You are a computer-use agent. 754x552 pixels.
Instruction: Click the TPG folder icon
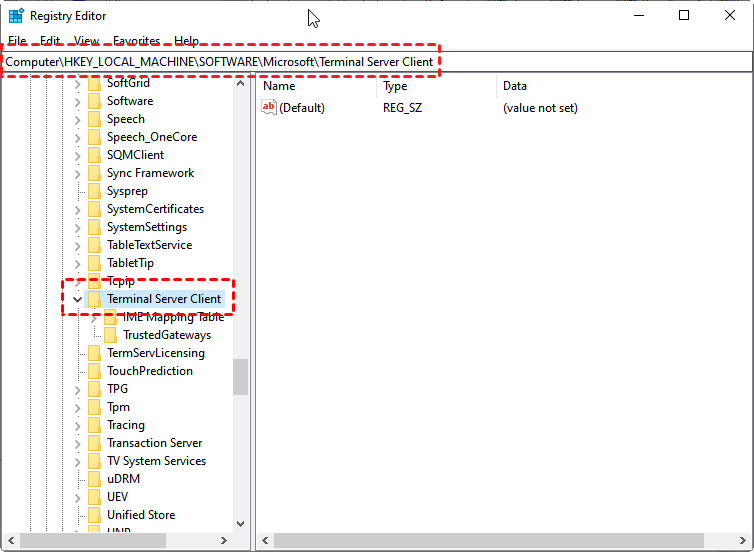(95, 389)
